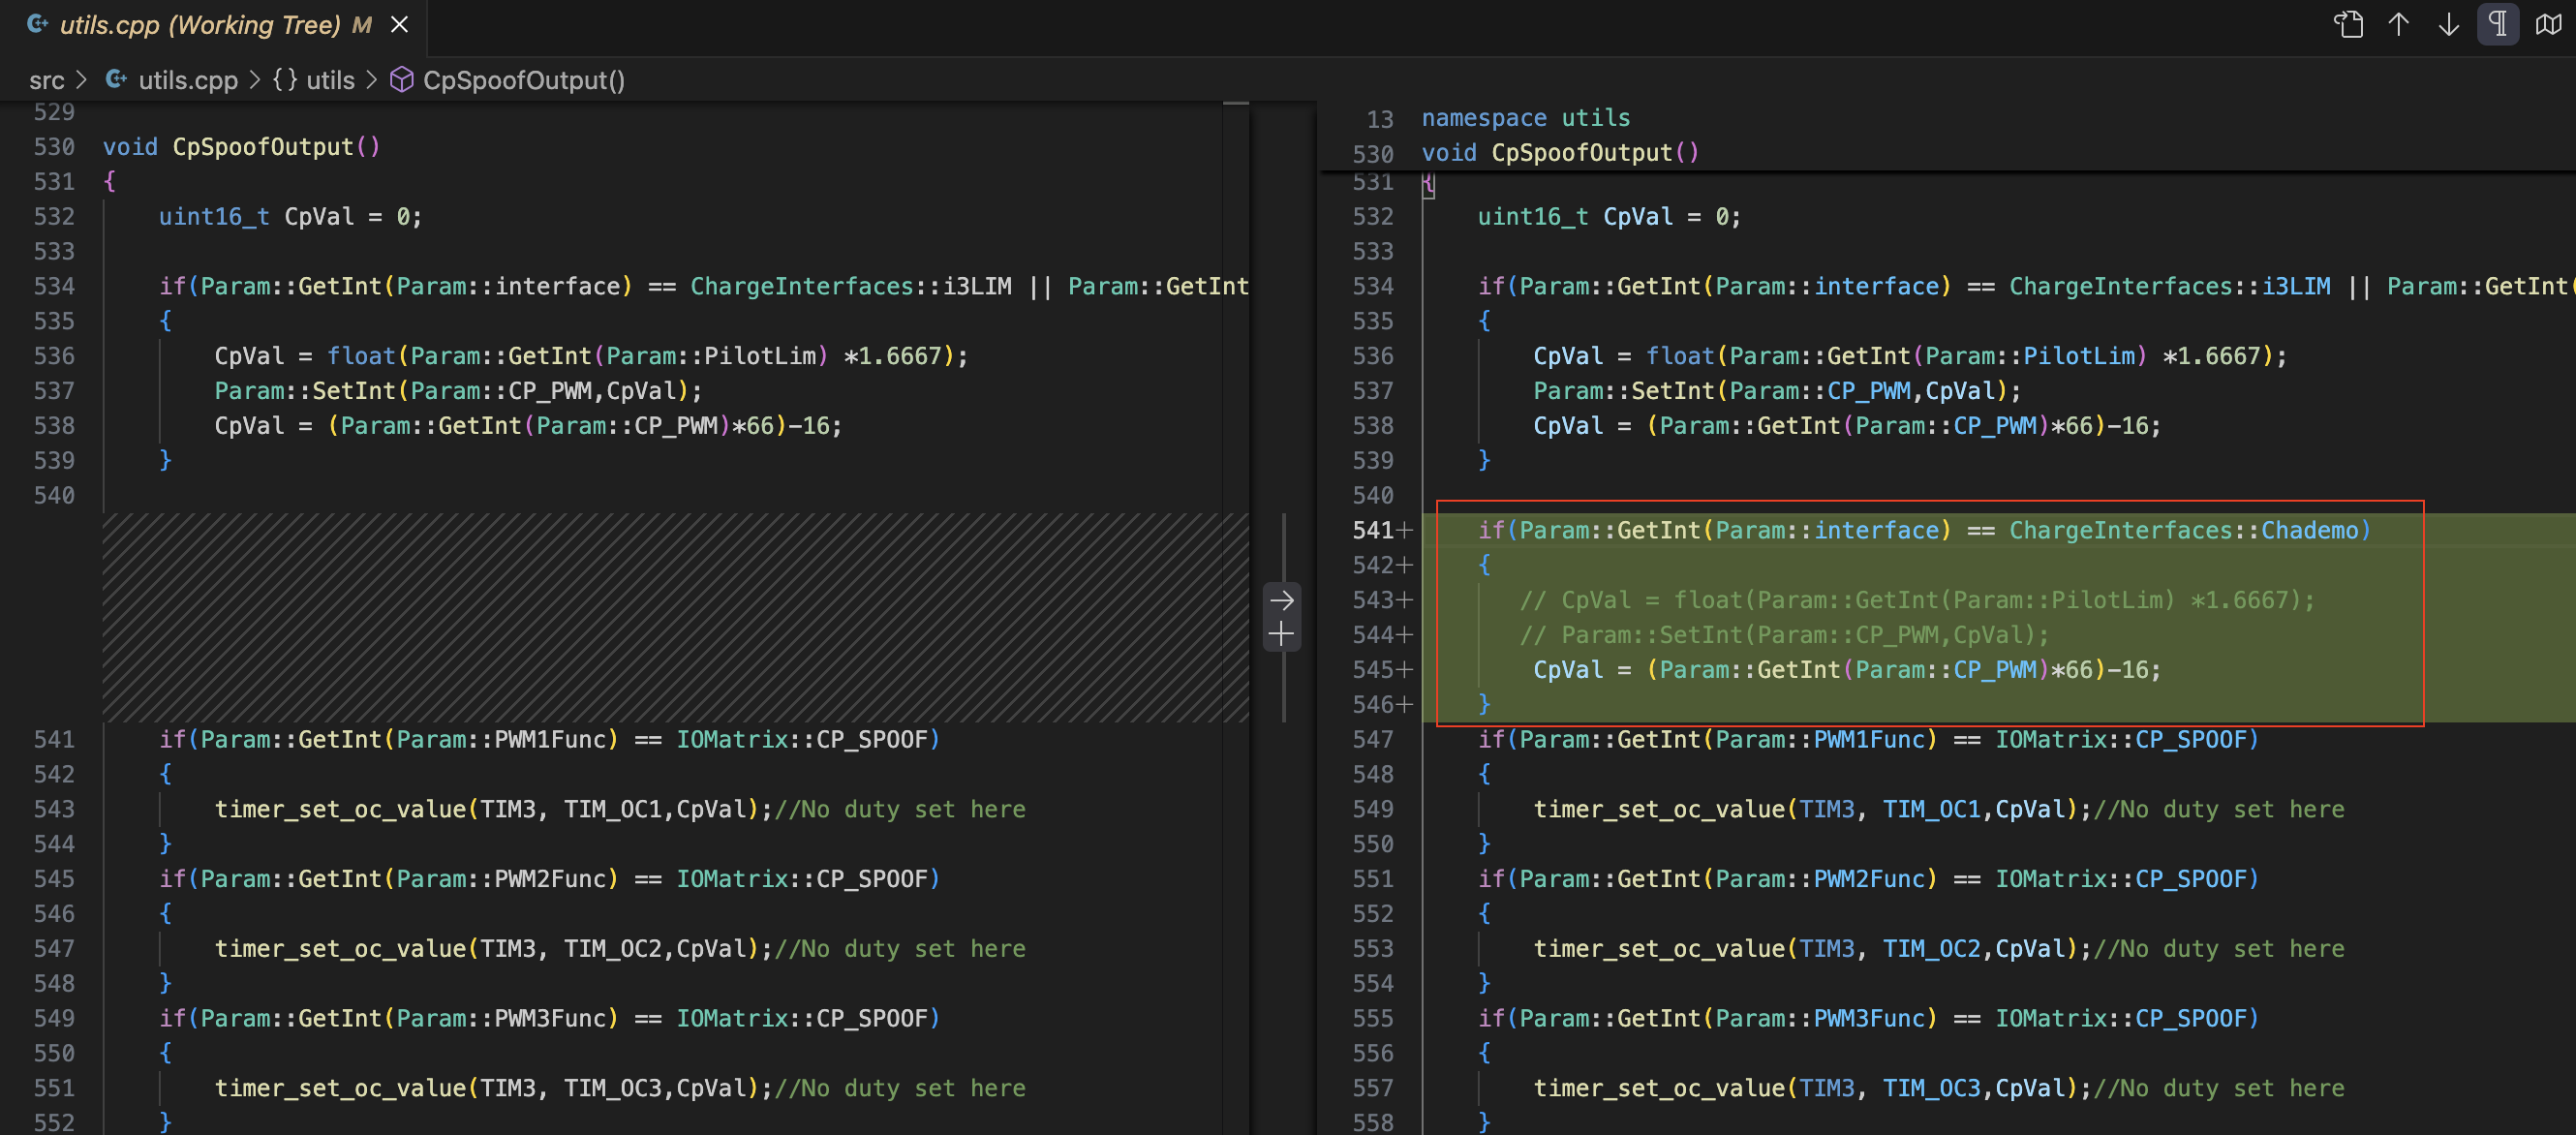Image resolution: width=2576 pixels, height=1135 pixels.
Task: Revert the added block with arrow icon
Action: (1281, 600)
